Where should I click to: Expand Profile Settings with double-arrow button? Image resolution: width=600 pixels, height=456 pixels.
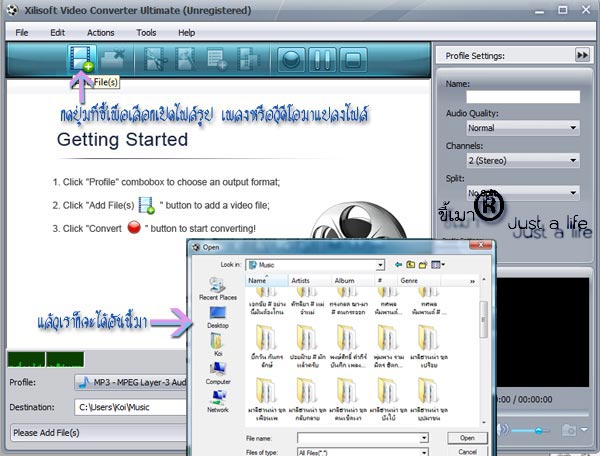tap(582, 55)
